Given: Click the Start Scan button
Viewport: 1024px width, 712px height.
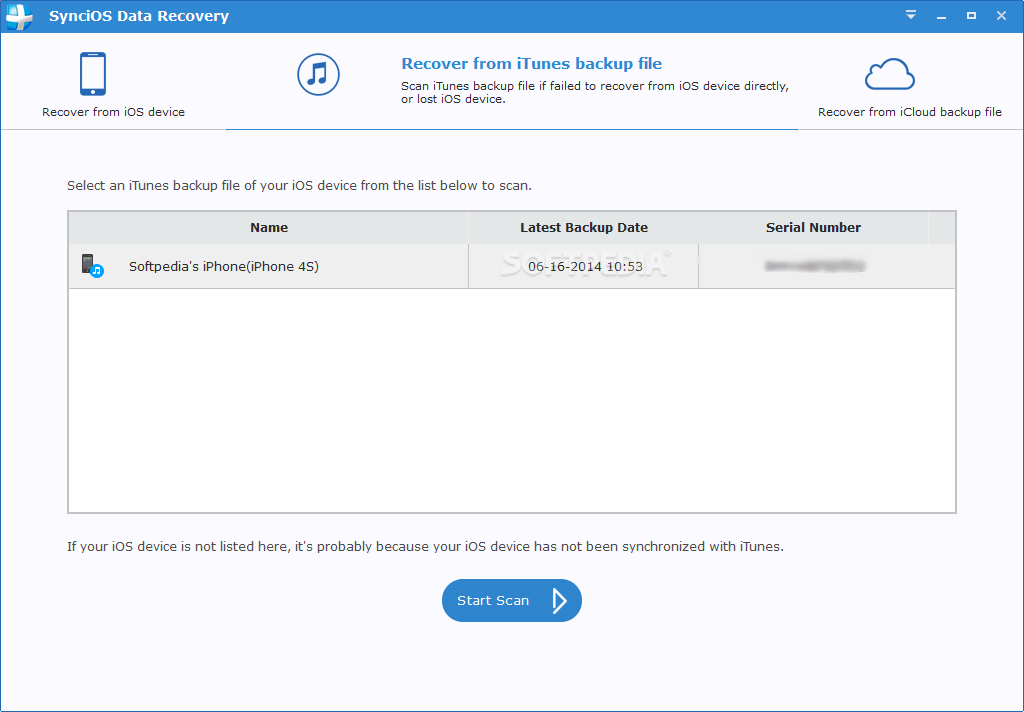Looking at the screenshot, I should click(511, 600).
